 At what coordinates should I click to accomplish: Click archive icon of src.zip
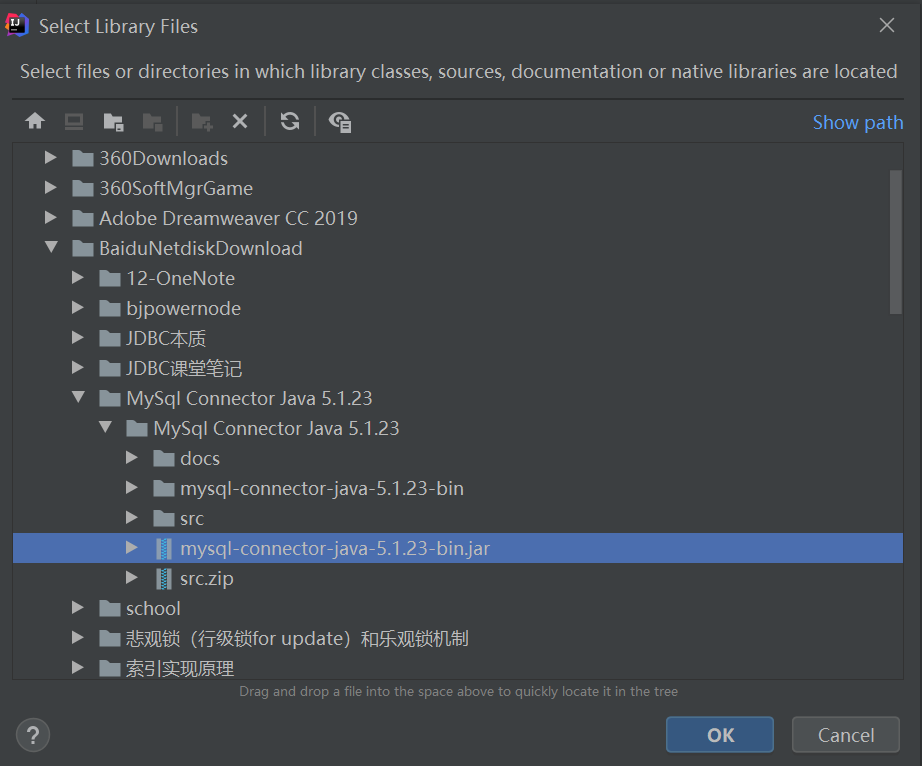(x=164, y=578)
